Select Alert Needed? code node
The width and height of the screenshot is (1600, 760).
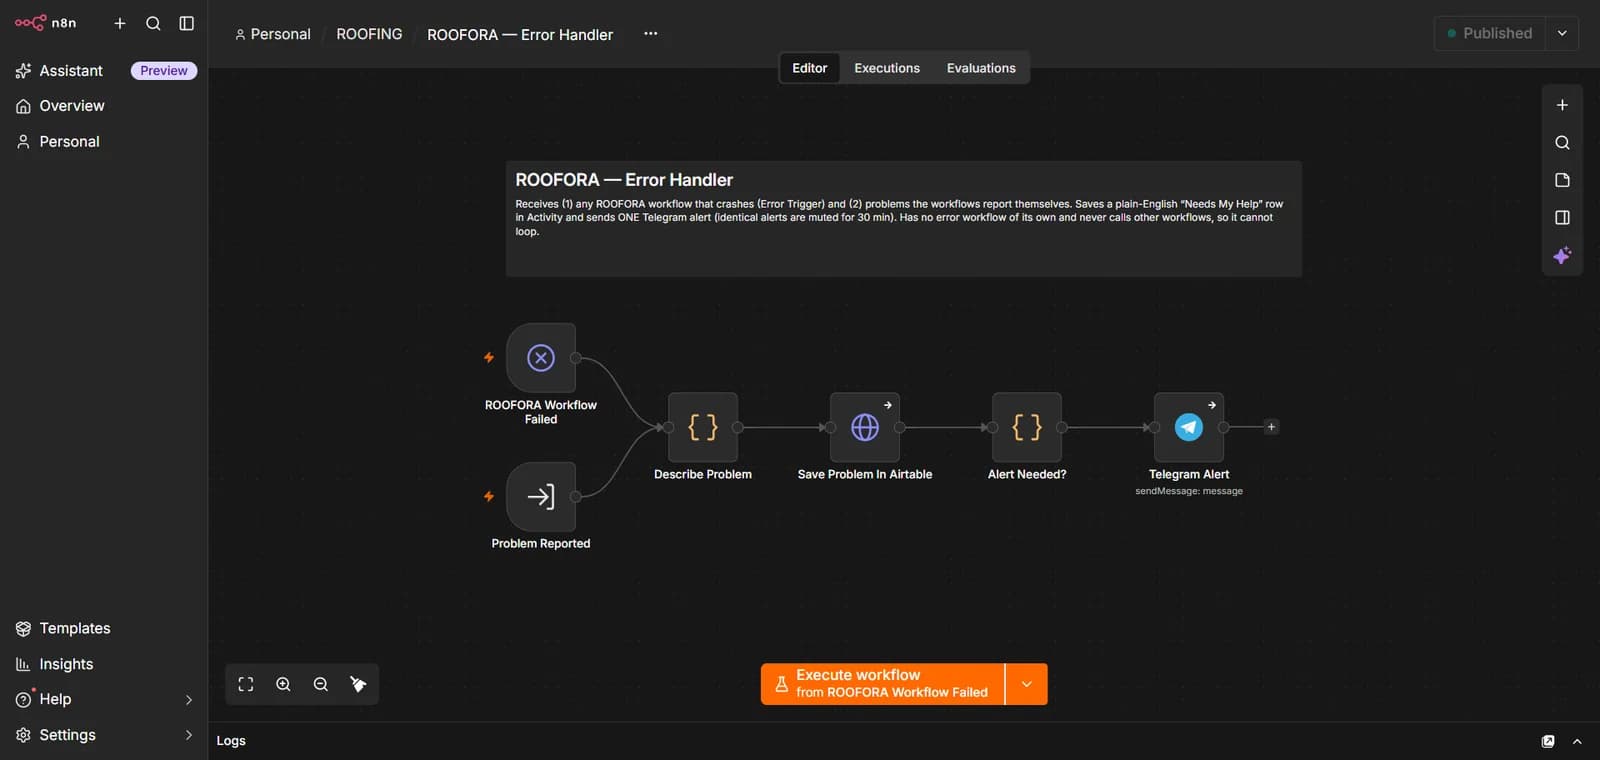coord(1027,428)
